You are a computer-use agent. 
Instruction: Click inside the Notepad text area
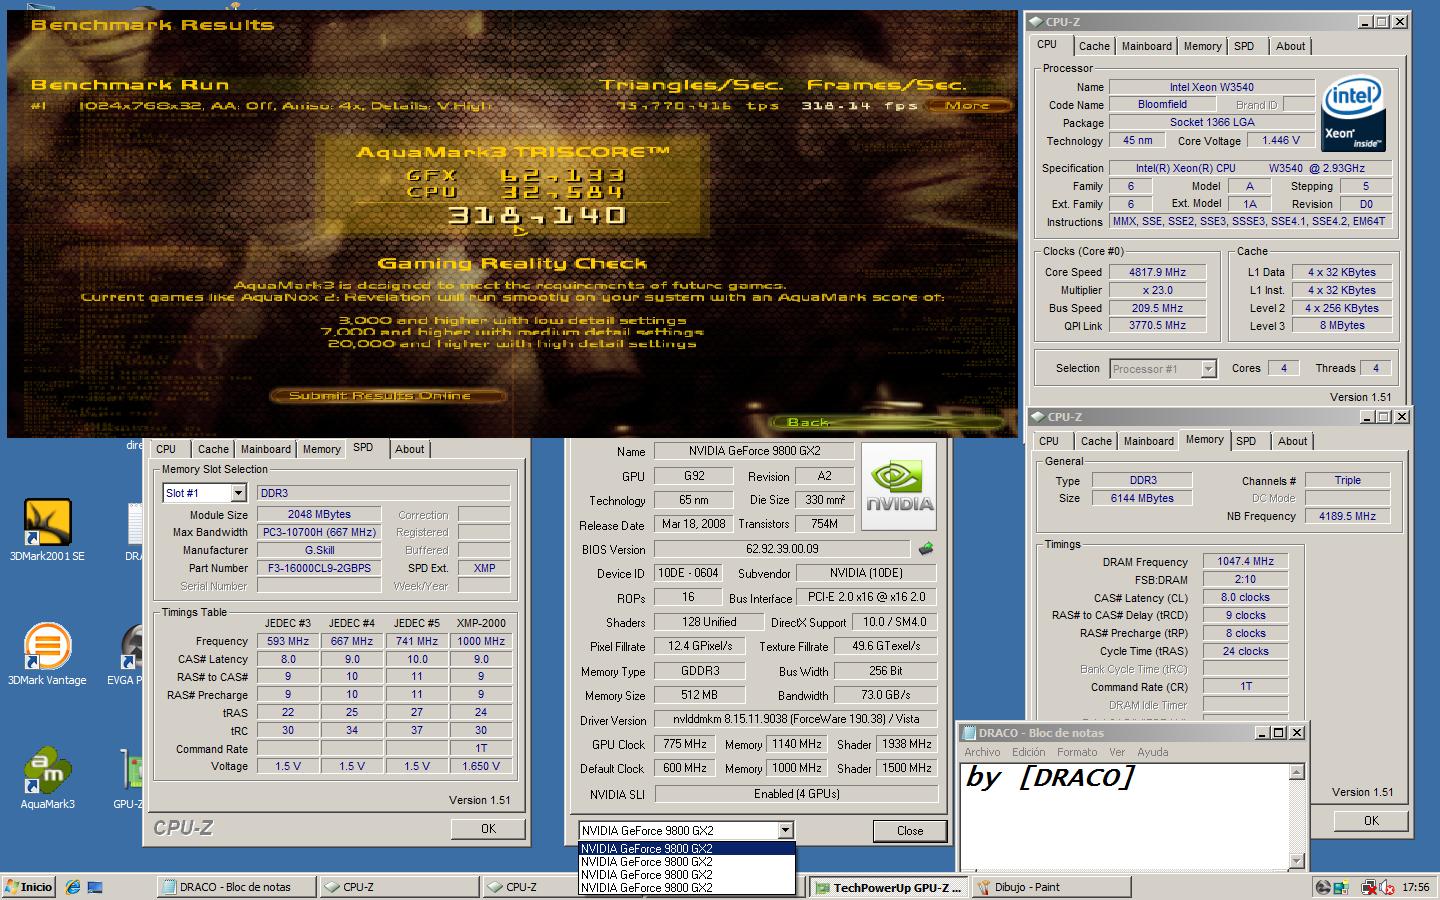(x=1125, y=816)
